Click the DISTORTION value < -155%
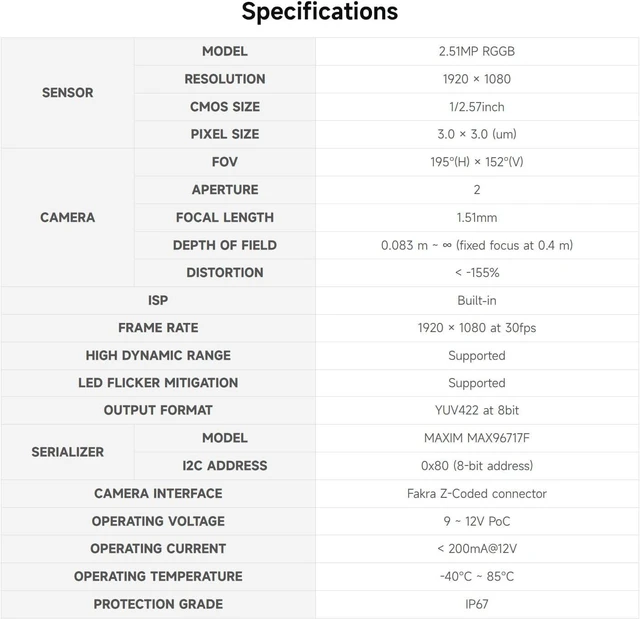 pos(477,273)
